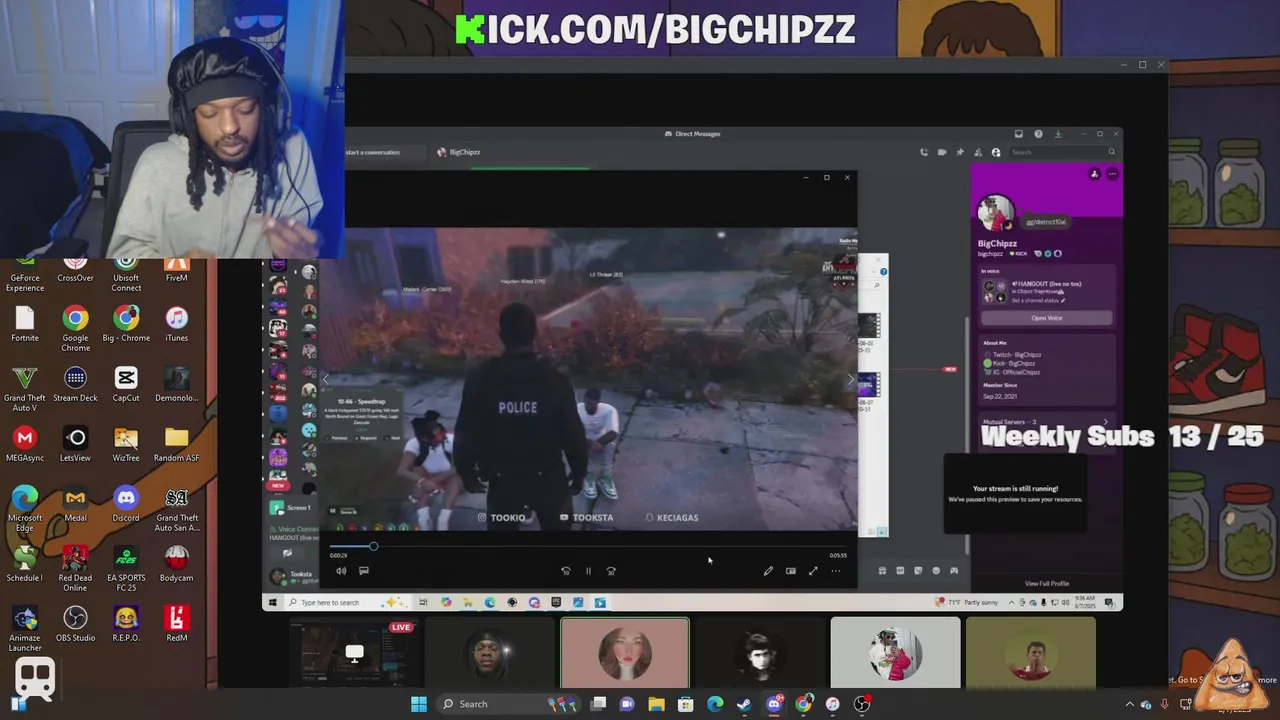Launch the Animaze Launcher desktop shortcut

point(25,629)
